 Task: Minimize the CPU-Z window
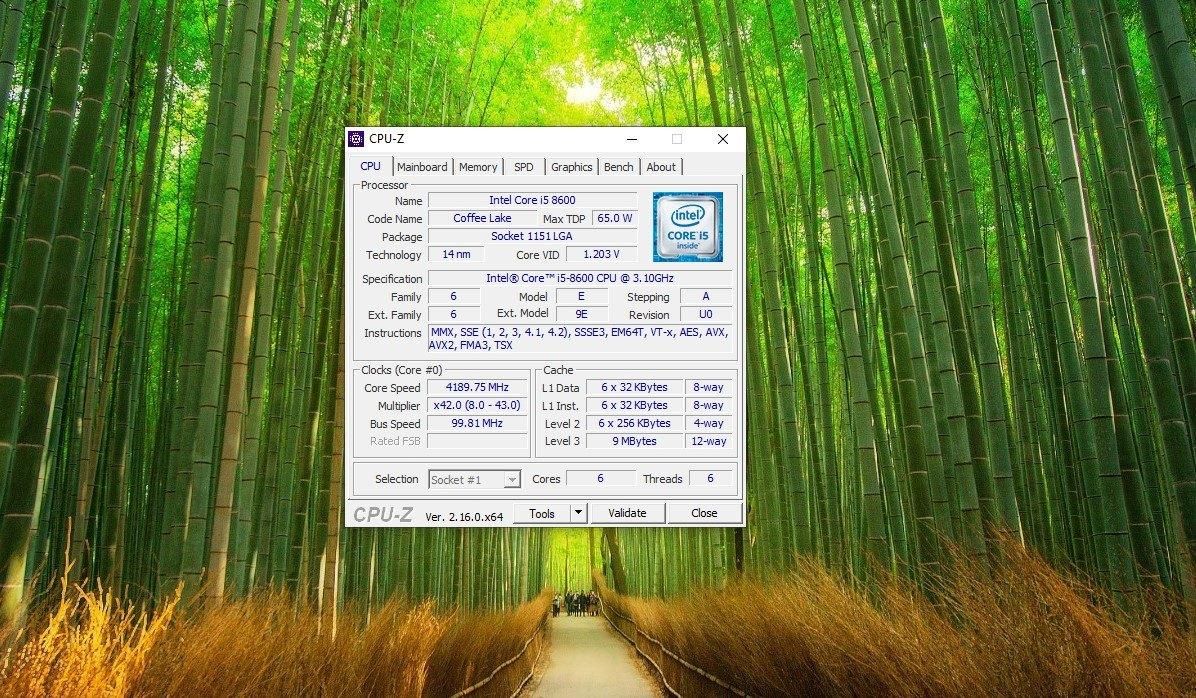(x=632, y=139)
